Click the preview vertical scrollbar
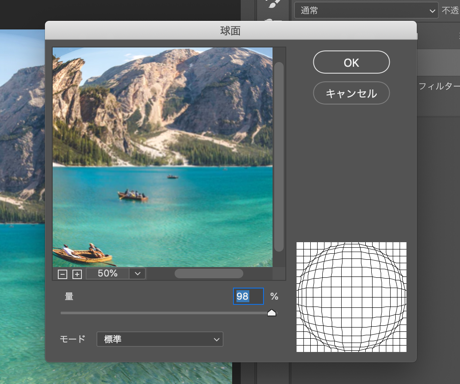 pos(279,157)
